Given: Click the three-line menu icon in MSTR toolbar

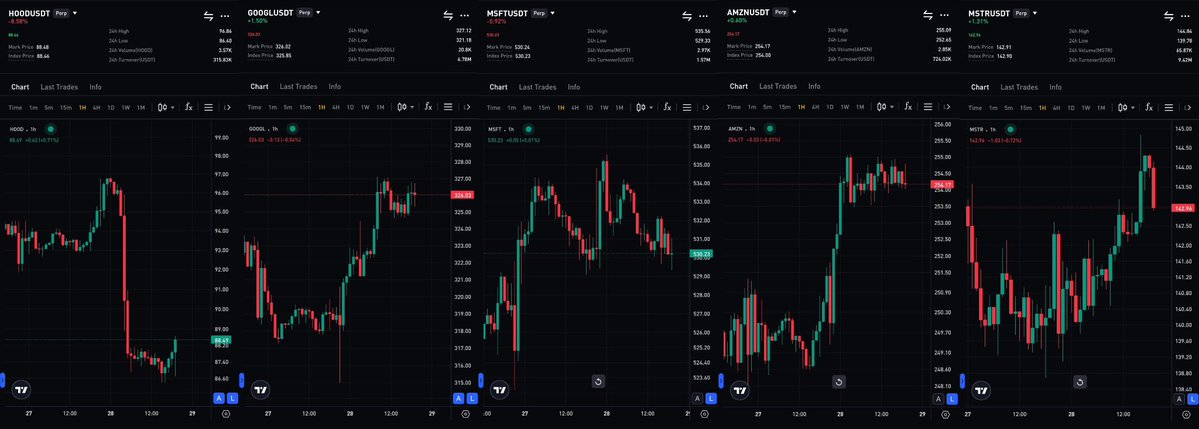Looking at the screenshot, I should 1167,107.
